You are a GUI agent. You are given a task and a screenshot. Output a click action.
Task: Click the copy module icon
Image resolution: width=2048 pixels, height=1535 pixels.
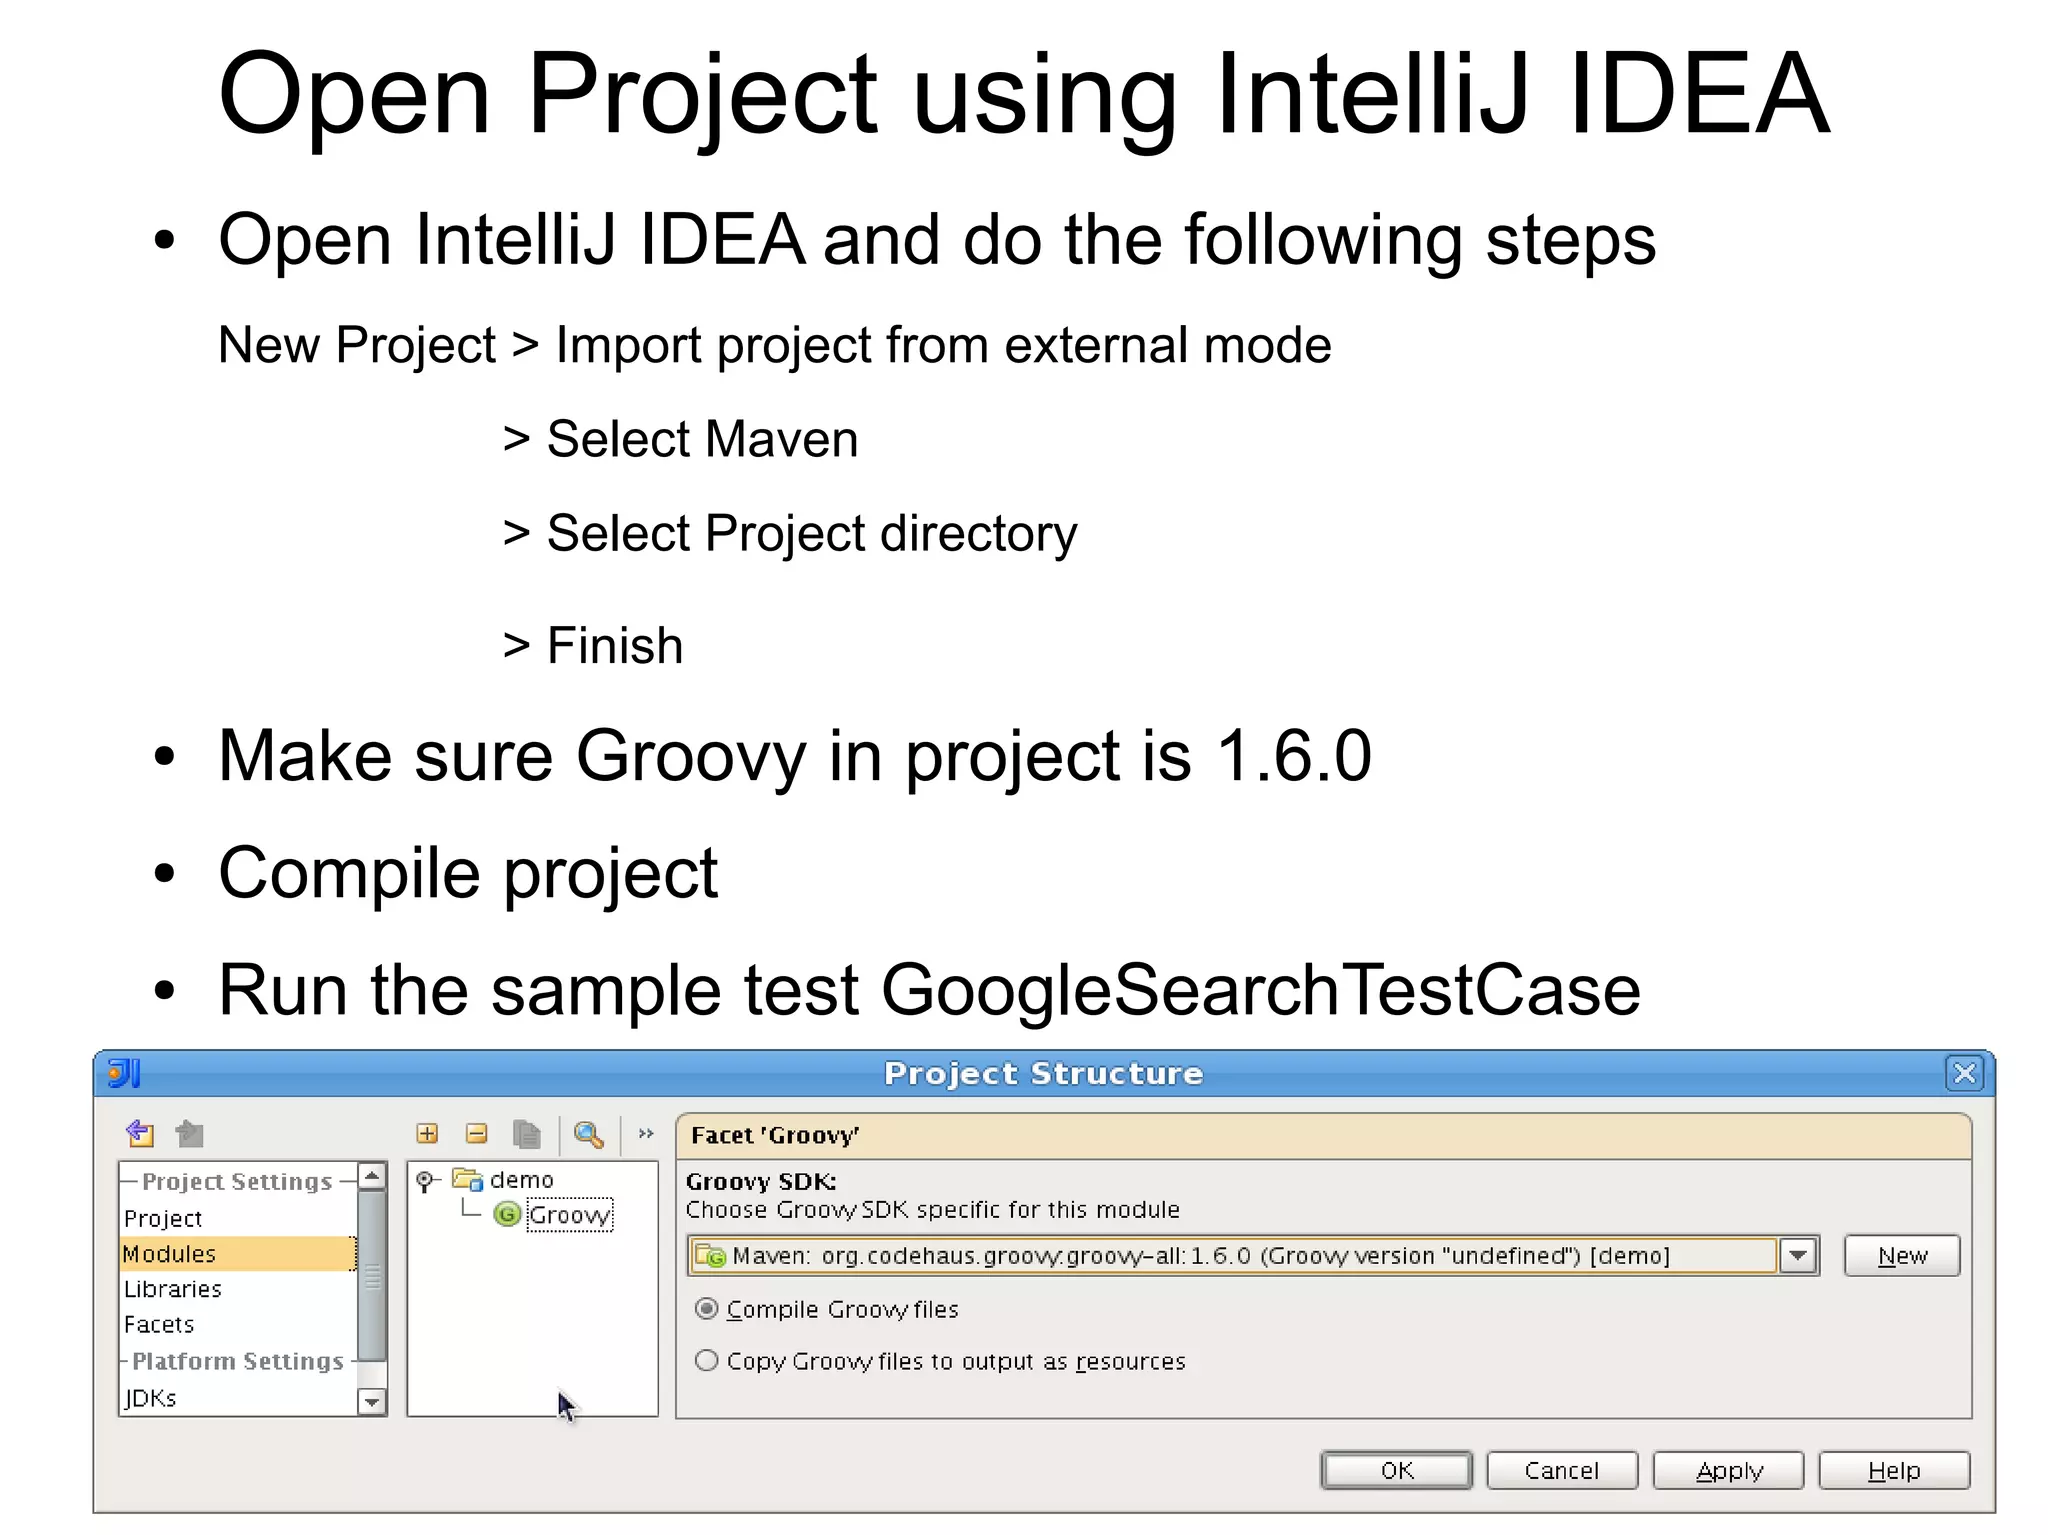pos(526,1133)
